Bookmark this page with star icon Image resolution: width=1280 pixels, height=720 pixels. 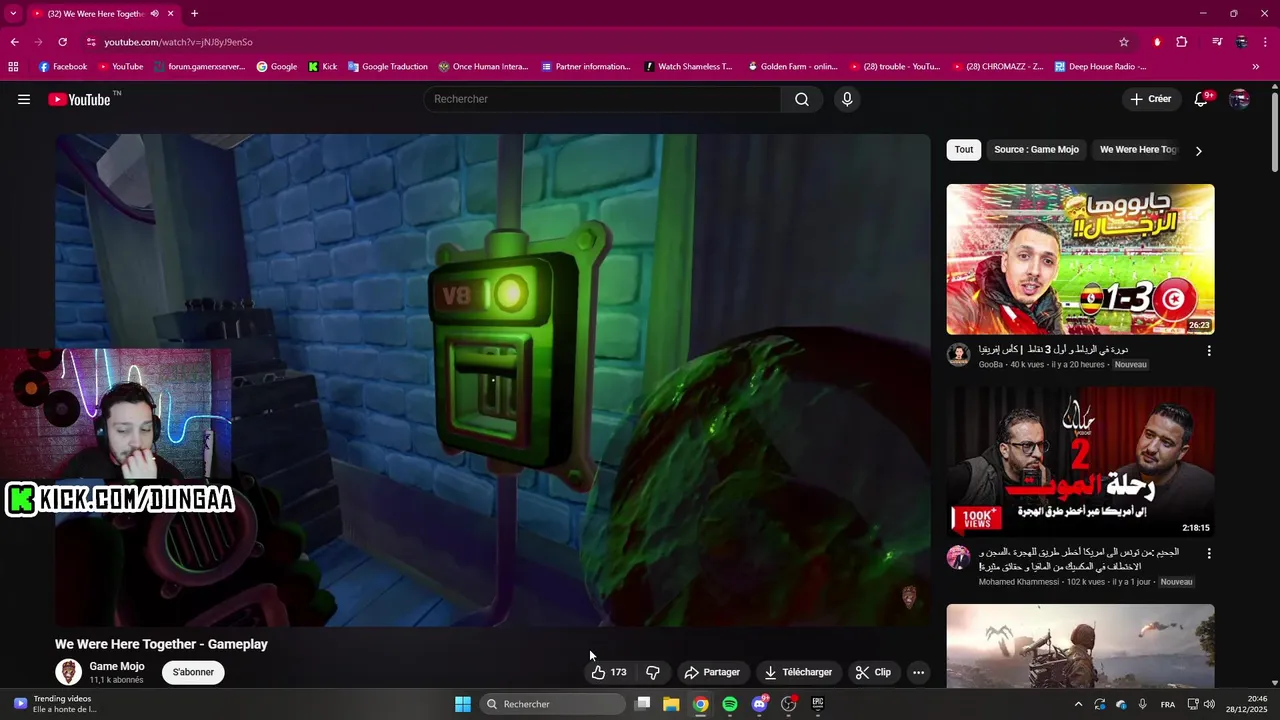pos(1124,42)
